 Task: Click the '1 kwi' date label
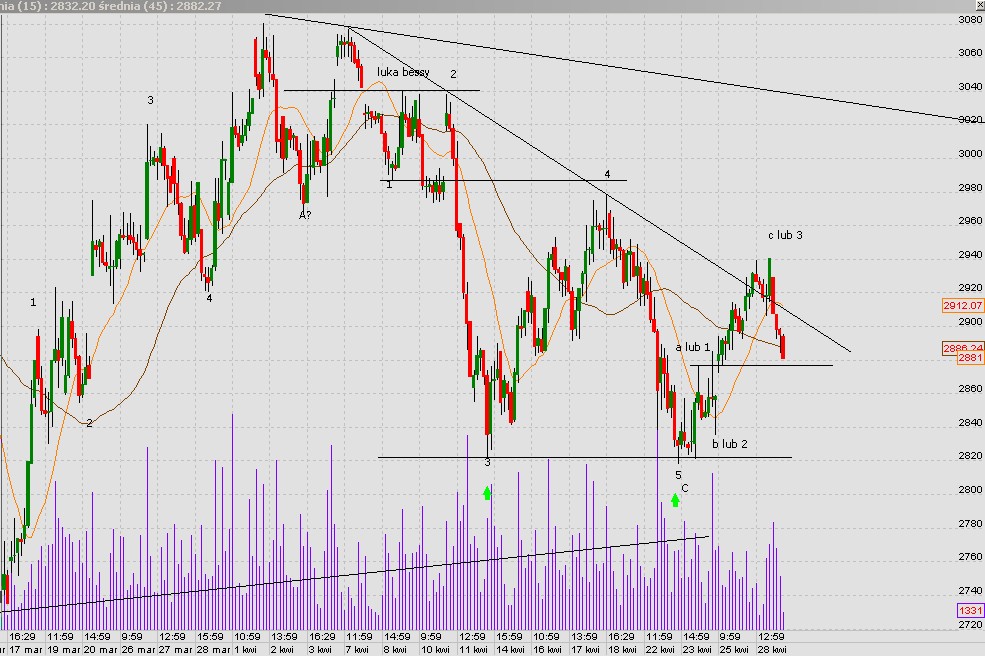click(x=245, y=650)
